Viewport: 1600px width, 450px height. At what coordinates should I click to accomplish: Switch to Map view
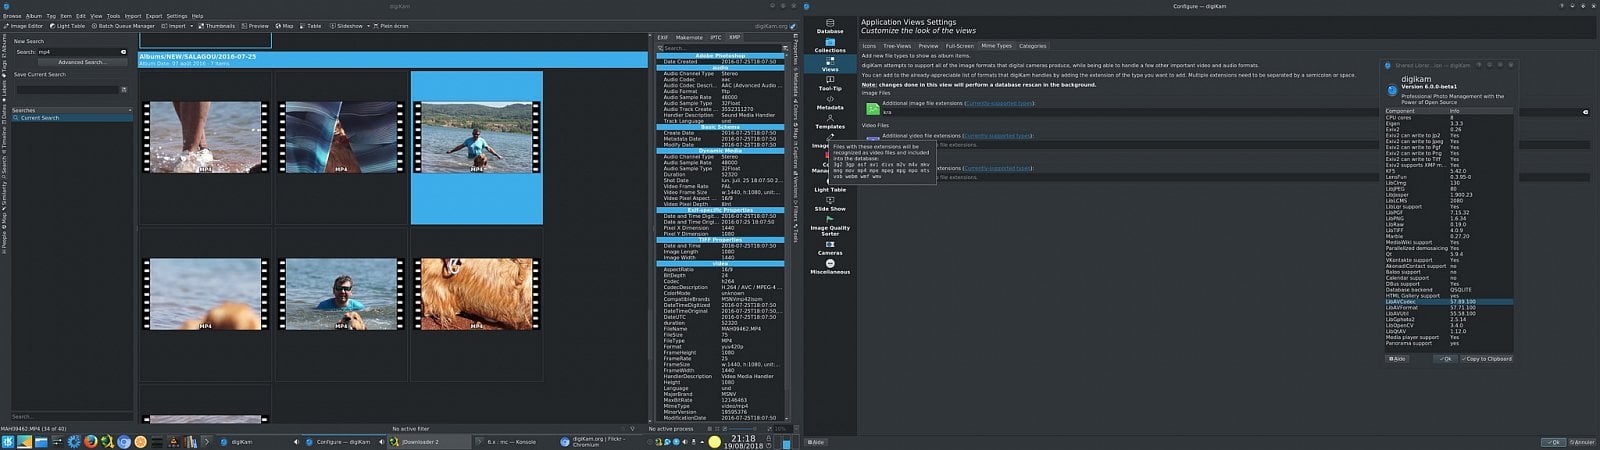pos(285,26)
